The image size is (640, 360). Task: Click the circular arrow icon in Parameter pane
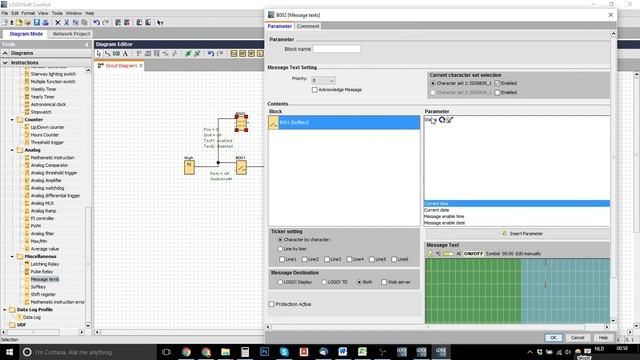pyautogui.click(x=442, y=120)
